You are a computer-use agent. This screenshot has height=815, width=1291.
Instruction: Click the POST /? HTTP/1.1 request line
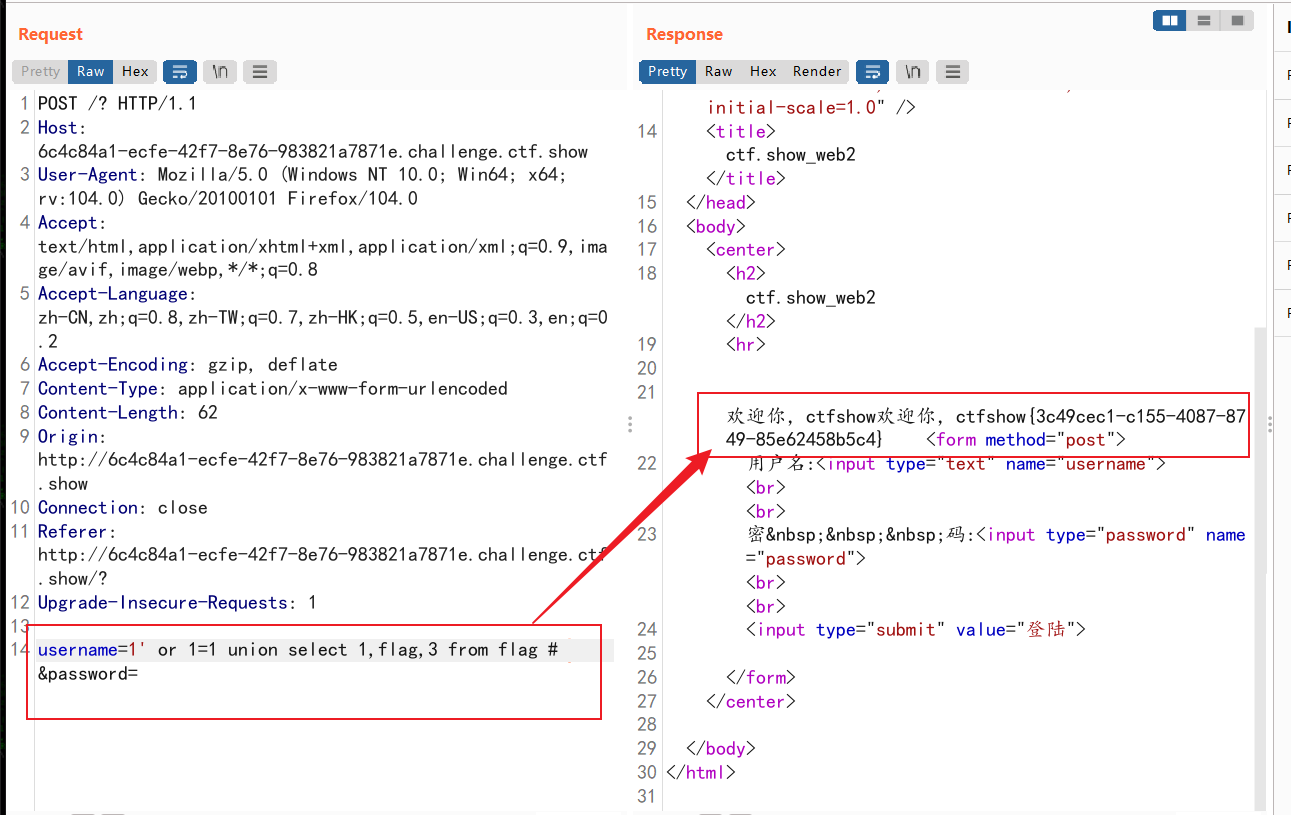(117, 103)
